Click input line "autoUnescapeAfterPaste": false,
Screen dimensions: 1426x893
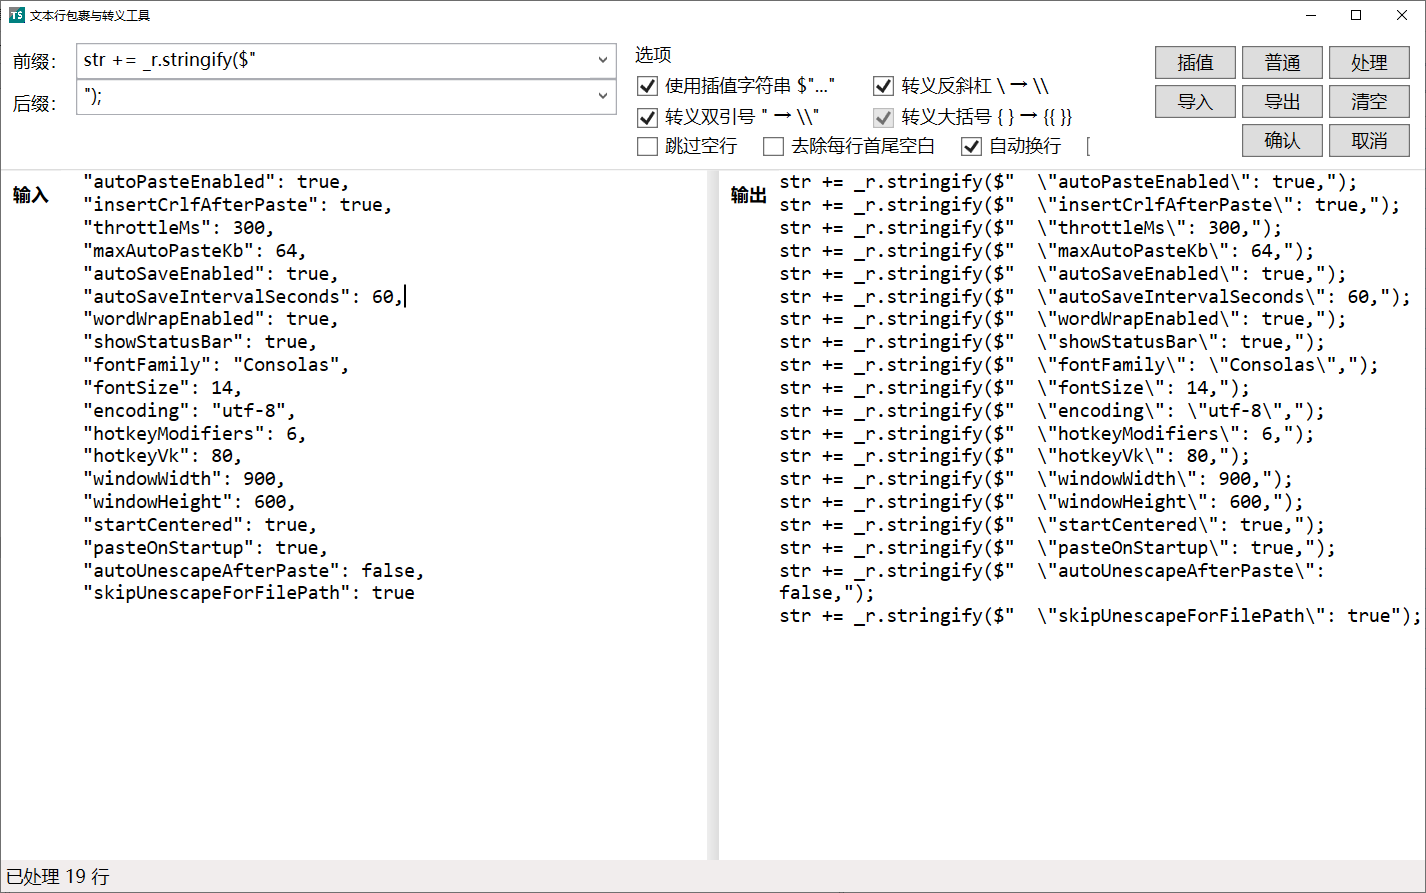[254, 571]
